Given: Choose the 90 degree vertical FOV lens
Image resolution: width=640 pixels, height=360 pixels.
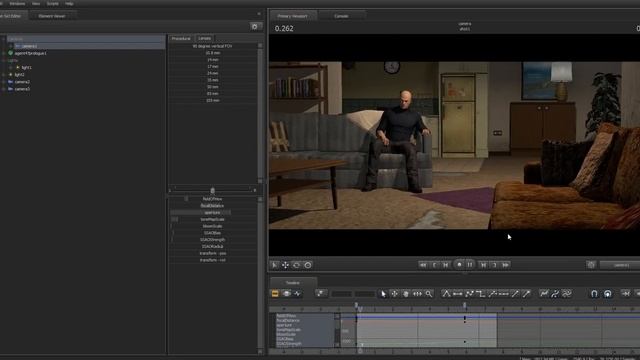Looking at the screenshot, I should (x=212, y=46).
